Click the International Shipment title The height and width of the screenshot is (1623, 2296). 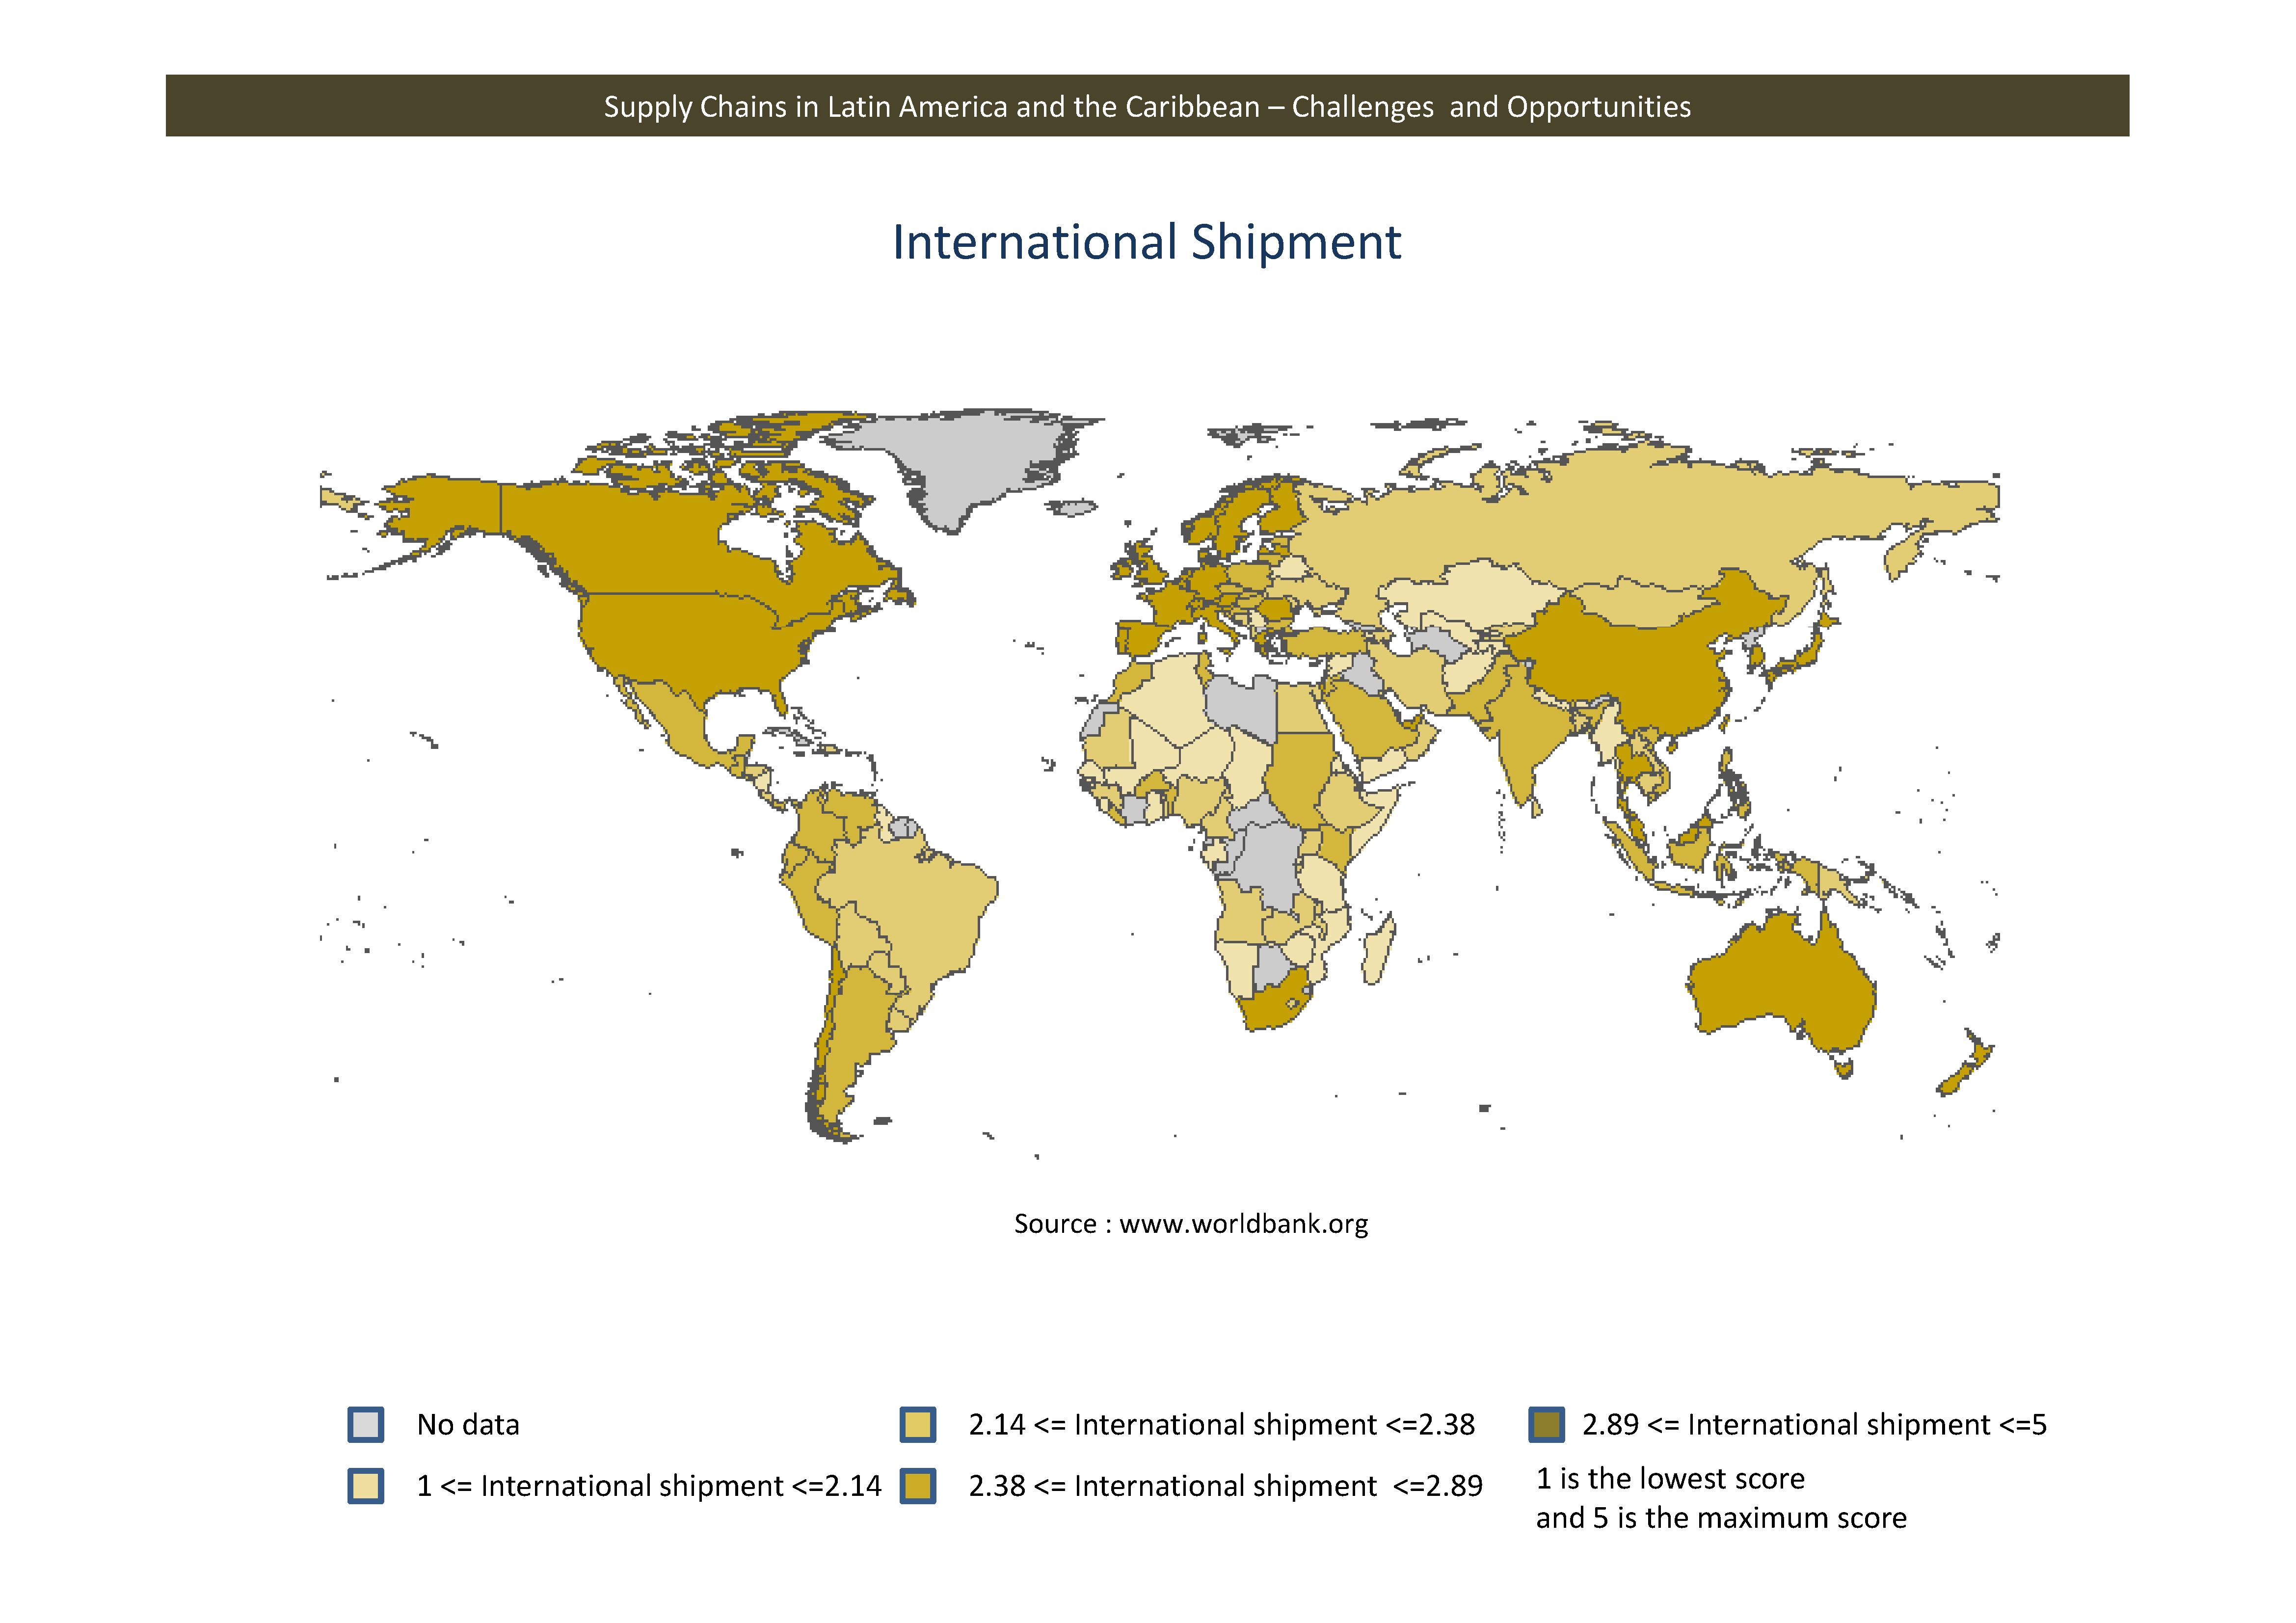[1147, 242]
